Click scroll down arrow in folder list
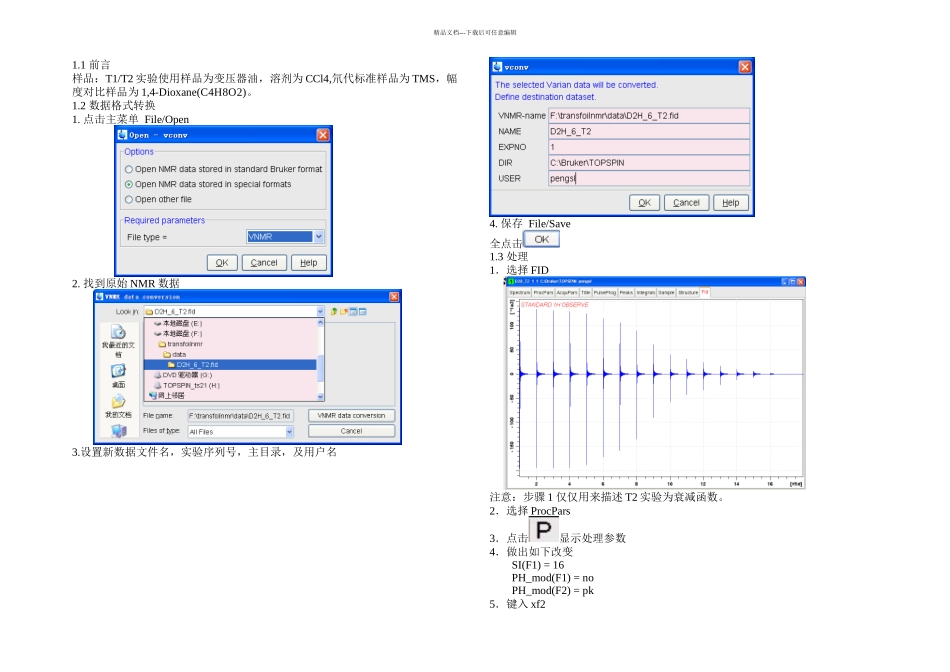The image size is (950, 672). pos(321,397)
